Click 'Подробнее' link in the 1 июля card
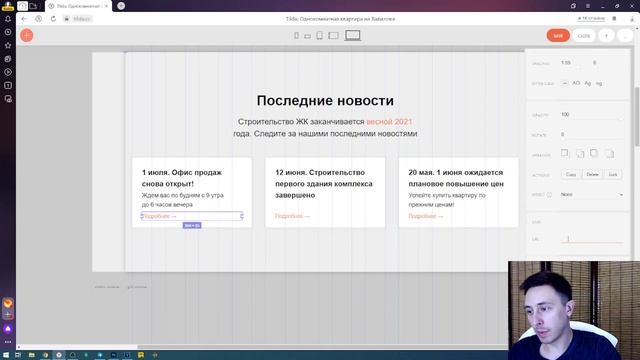This screenshot has width=640, height=360. (159, 216)
